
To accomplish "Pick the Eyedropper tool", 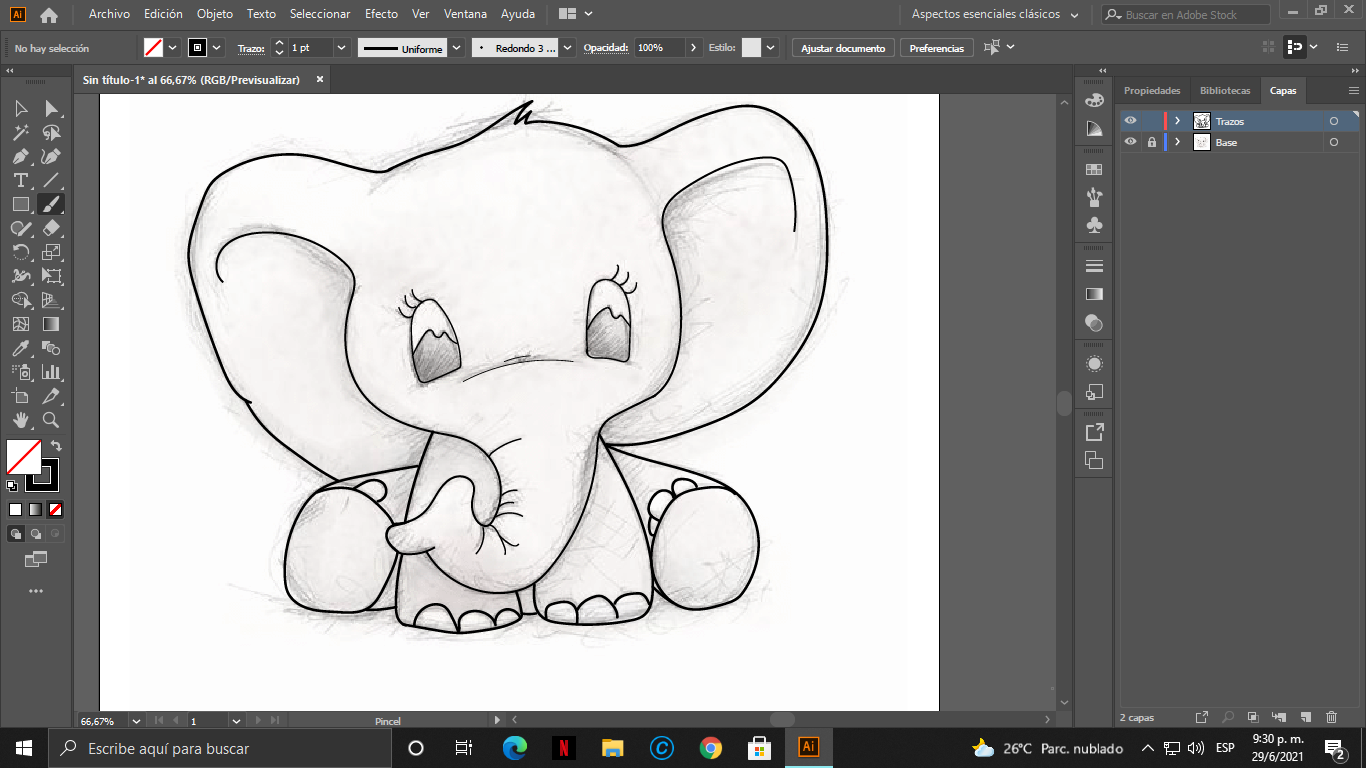I will tap(20, 349).
